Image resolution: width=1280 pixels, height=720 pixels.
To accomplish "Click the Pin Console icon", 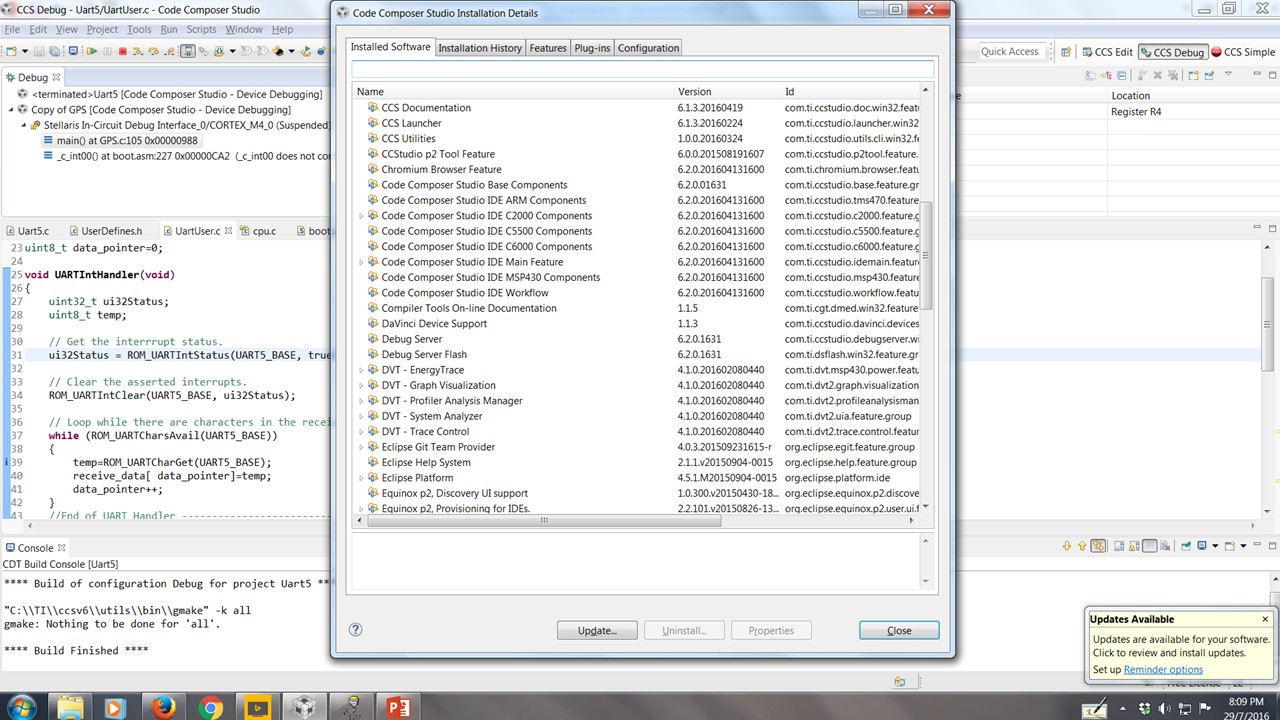I will coord(1185,546).
